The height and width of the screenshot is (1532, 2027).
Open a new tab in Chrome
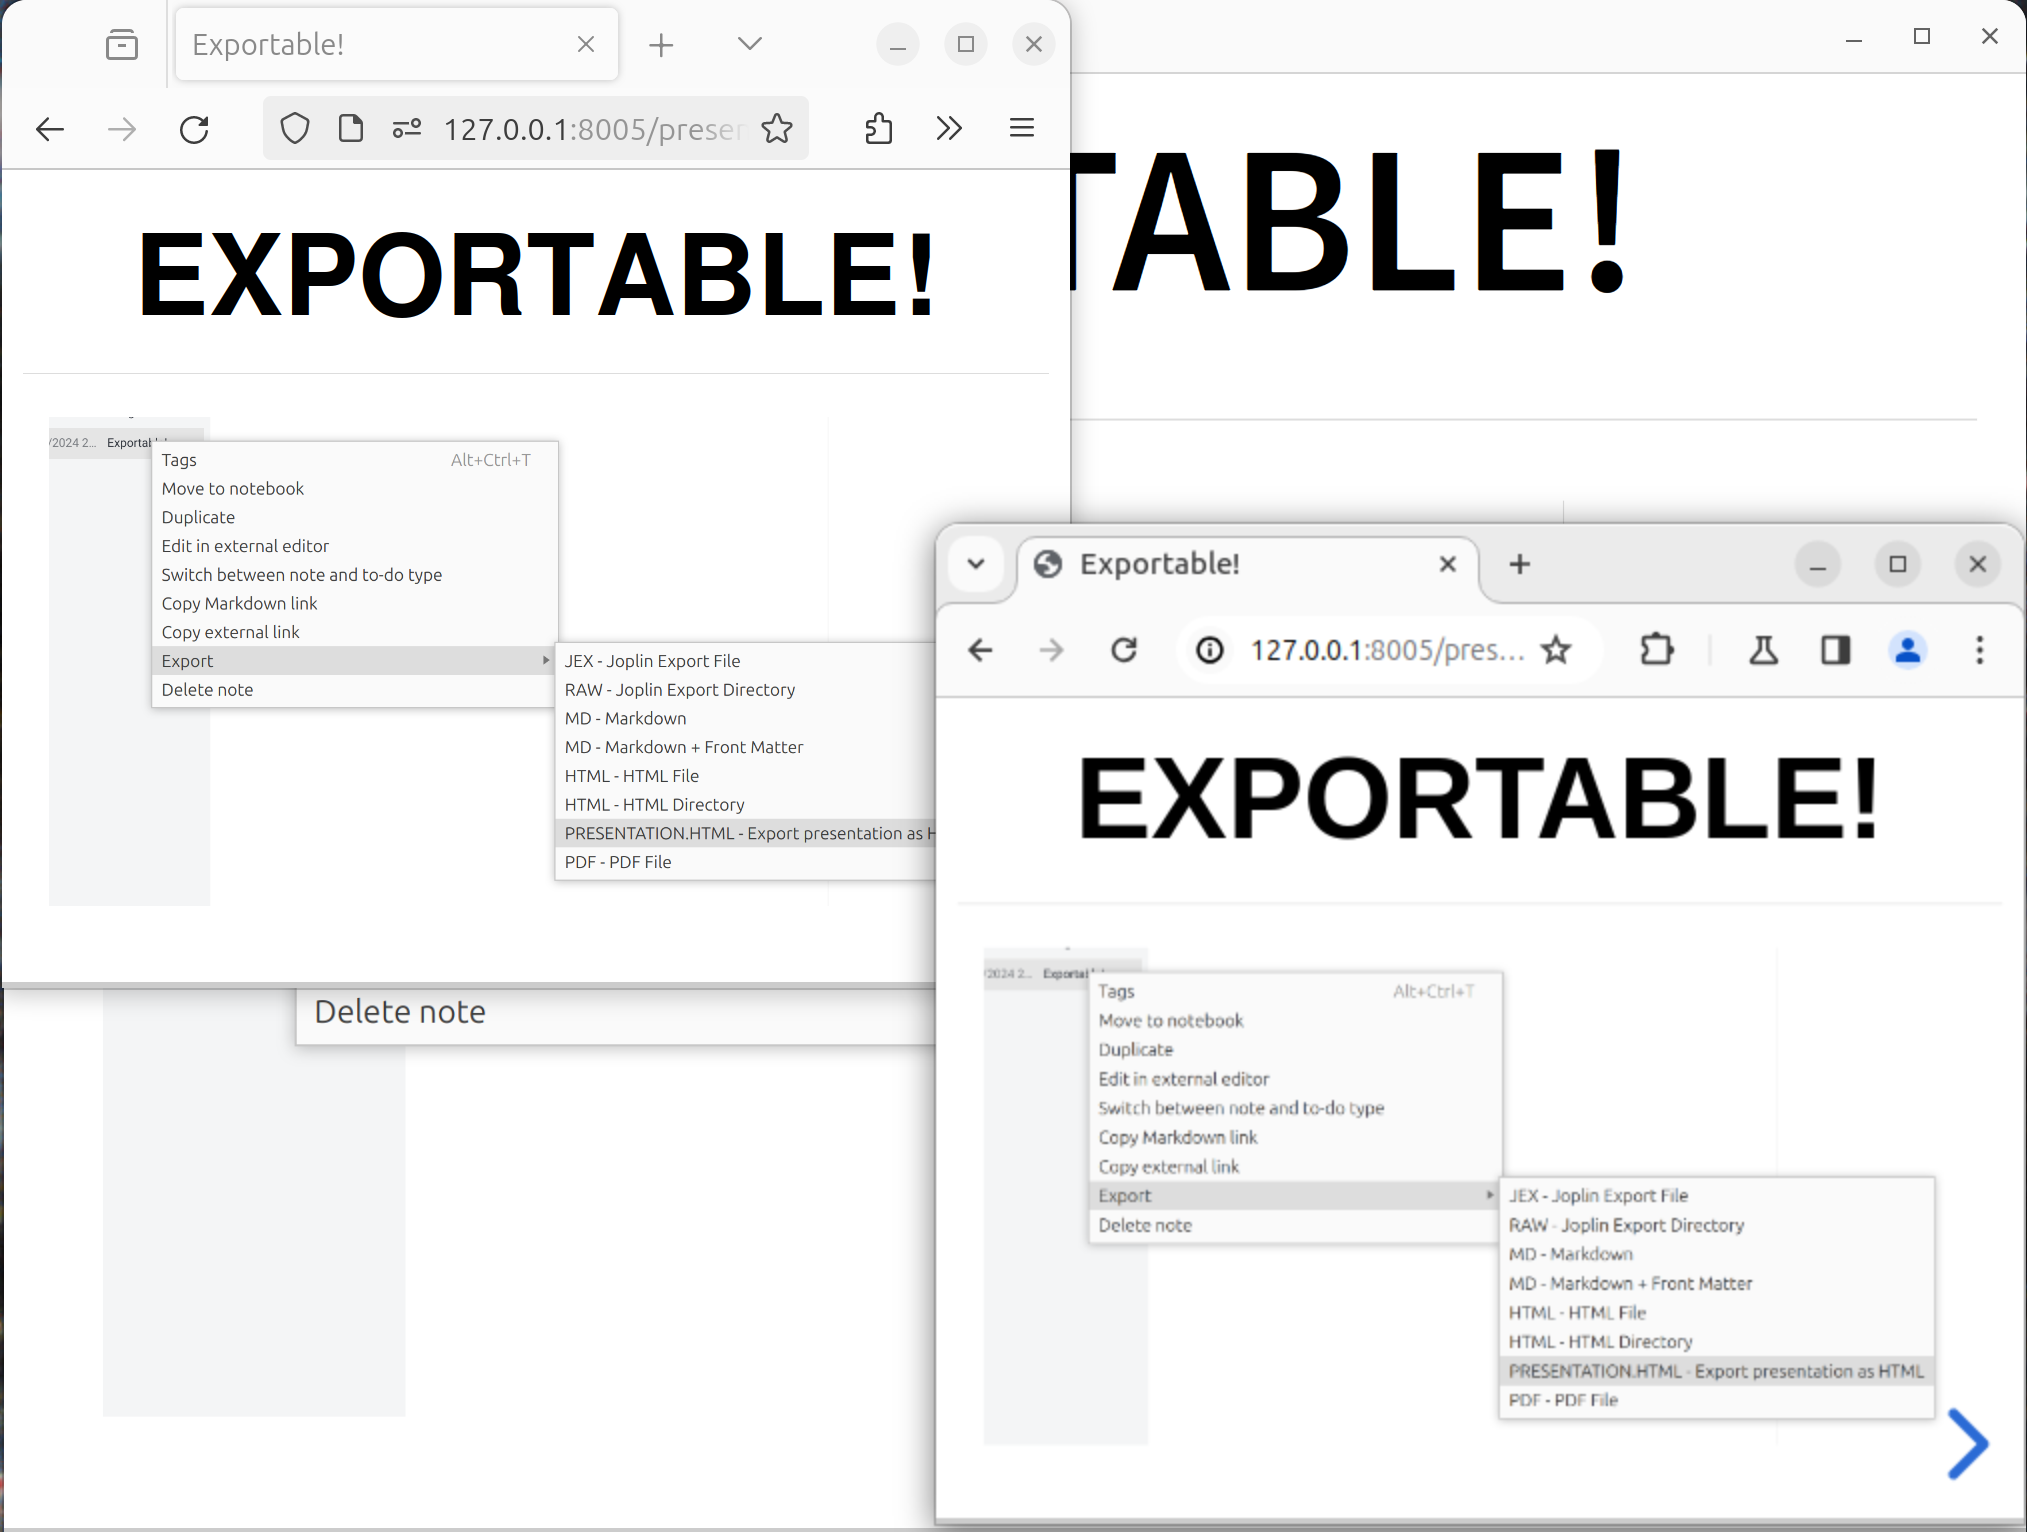point(1520,565)
